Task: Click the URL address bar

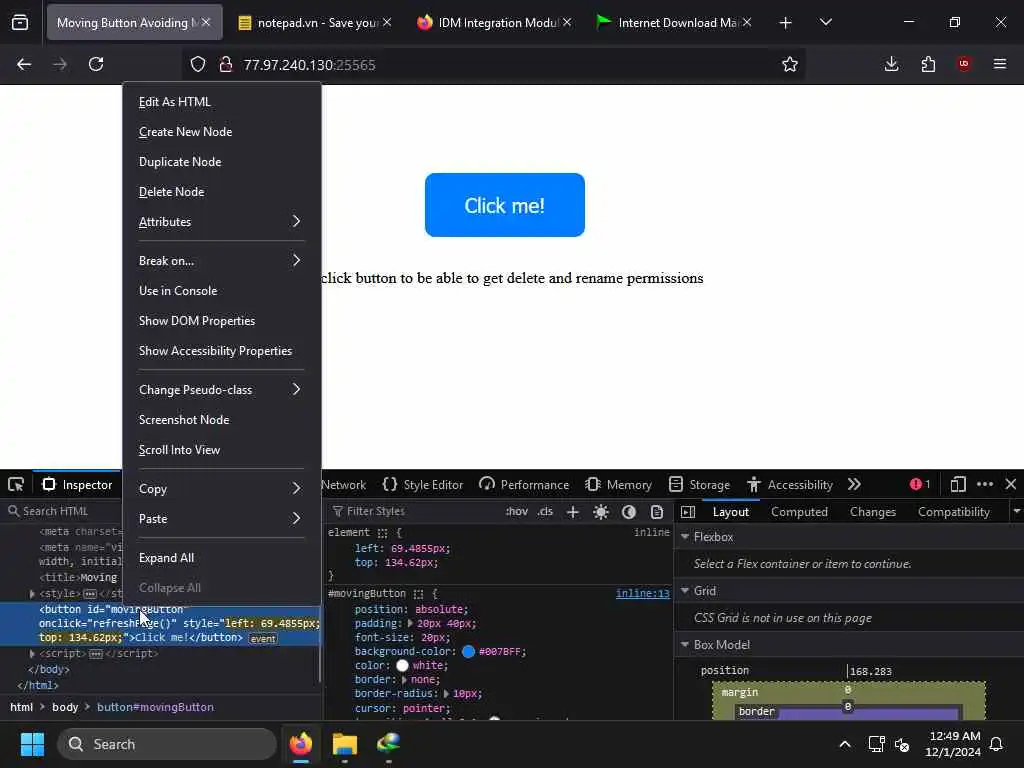Action: (494, 64)
